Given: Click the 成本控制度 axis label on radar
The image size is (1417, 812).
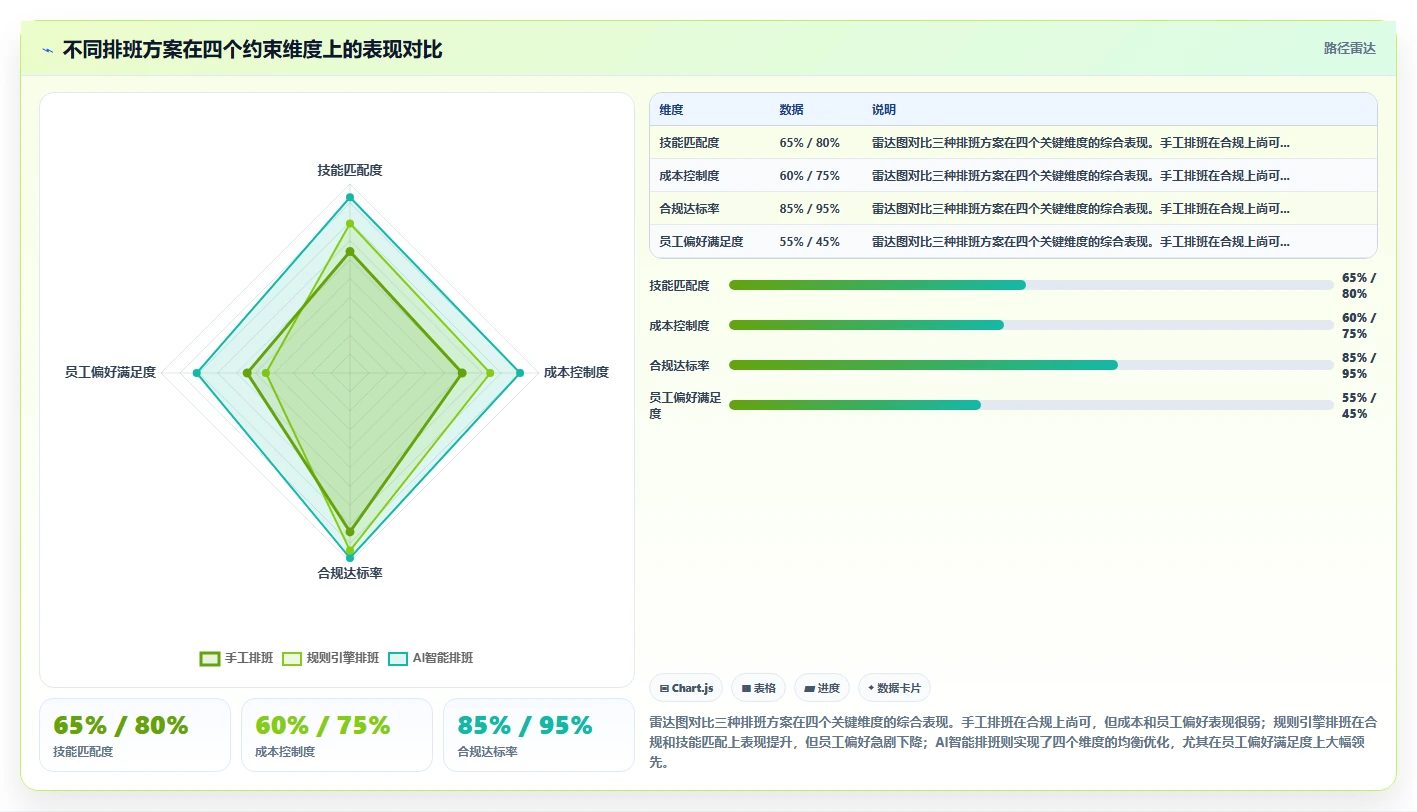Looking at the screenshot, I should click(x=576, y=372).
